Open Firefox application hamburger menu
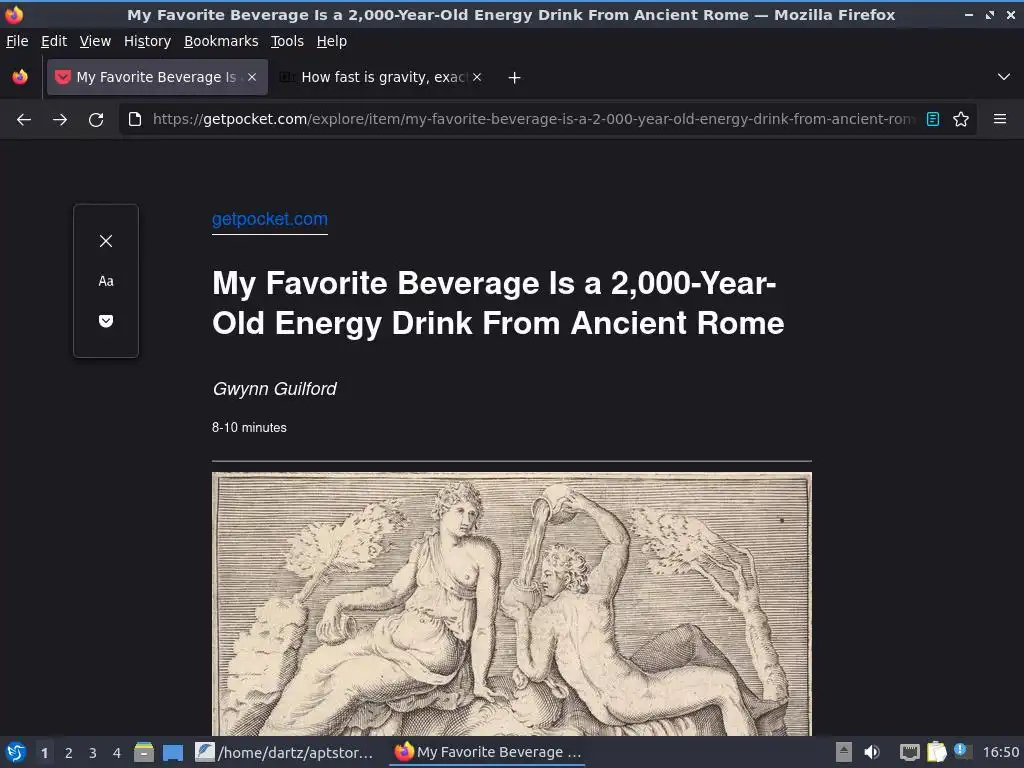 point(1000,119)
